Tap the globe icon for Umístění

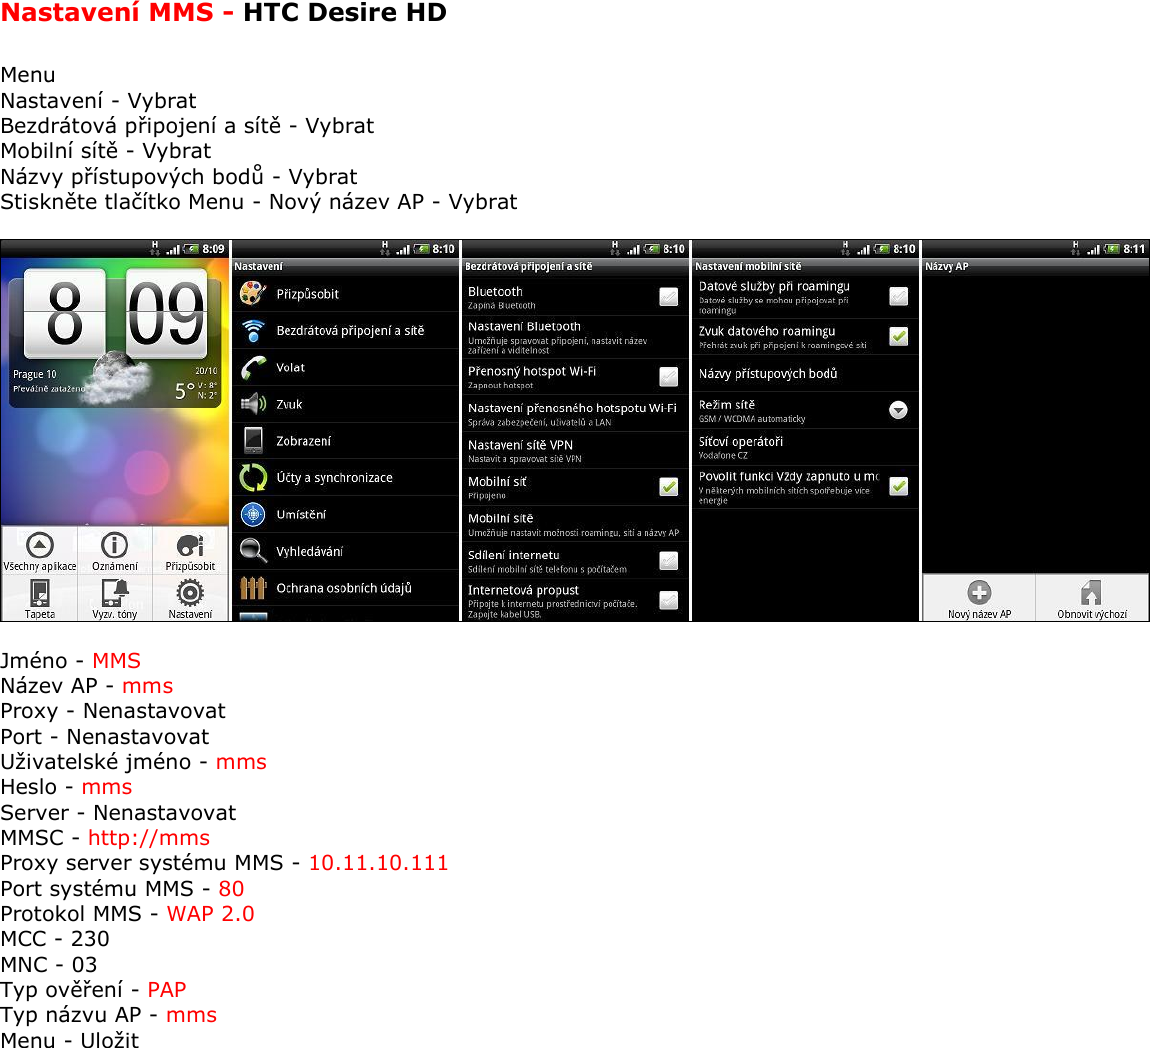(x=253, y=514)
